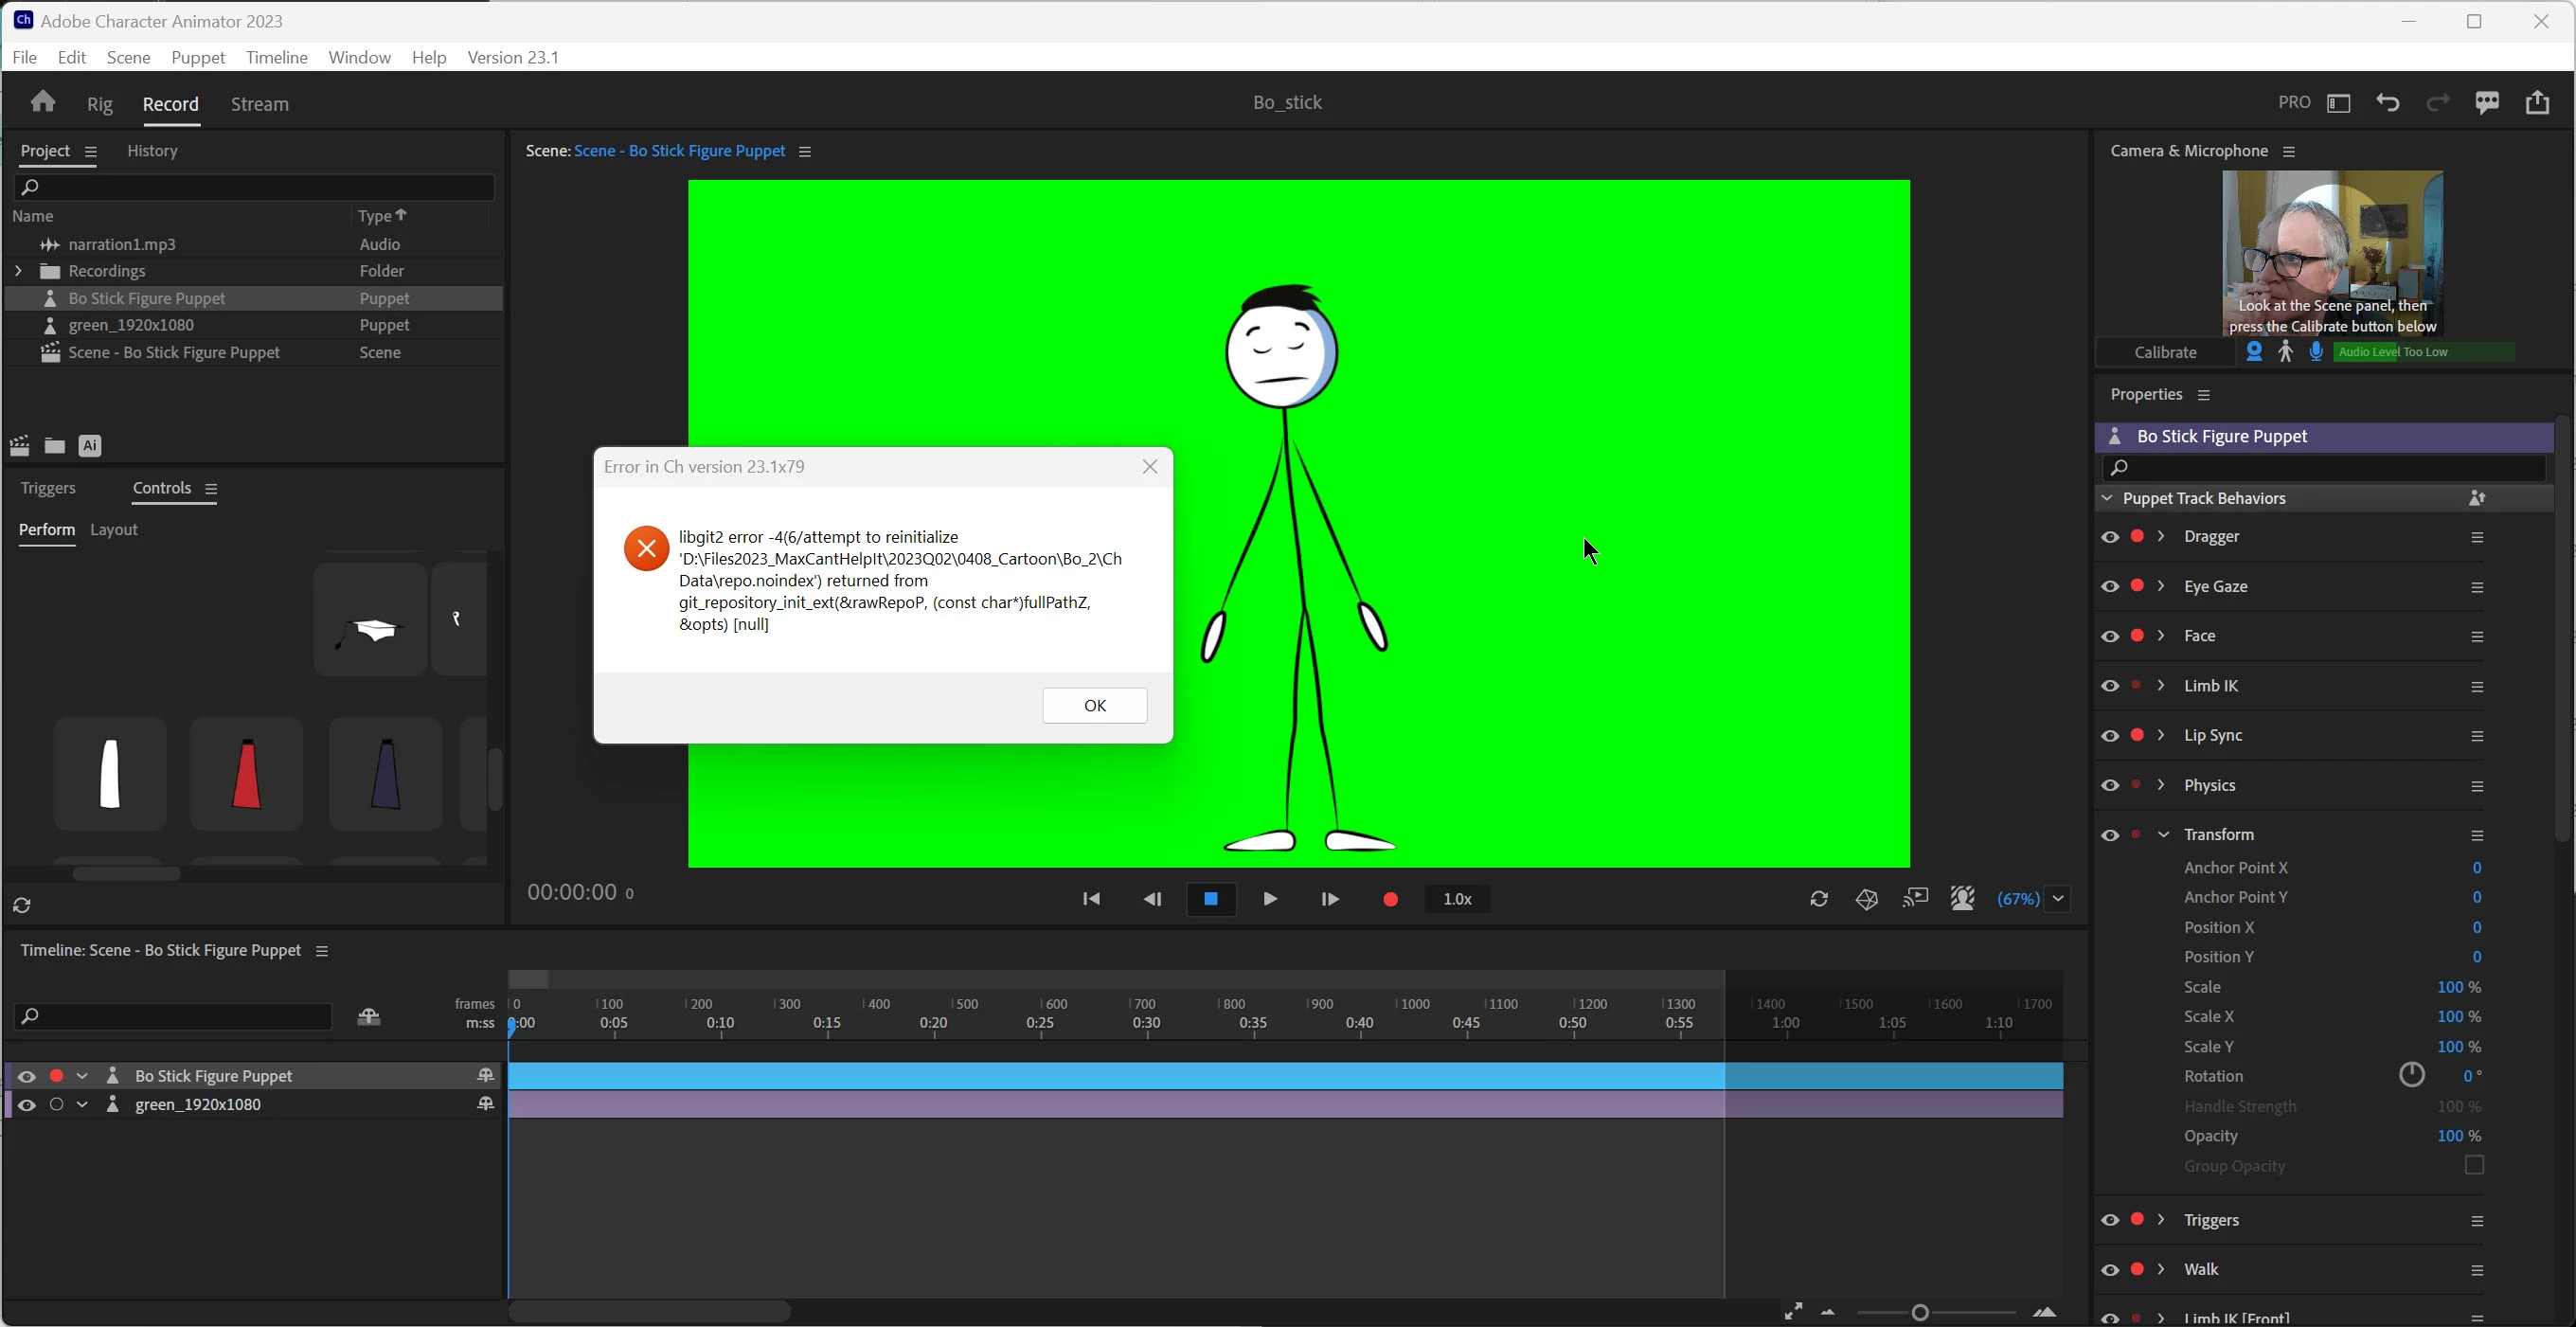Click the Ai import icon in the Project panel
The image size is (2576, 1327).
click(x=90, y=446)
